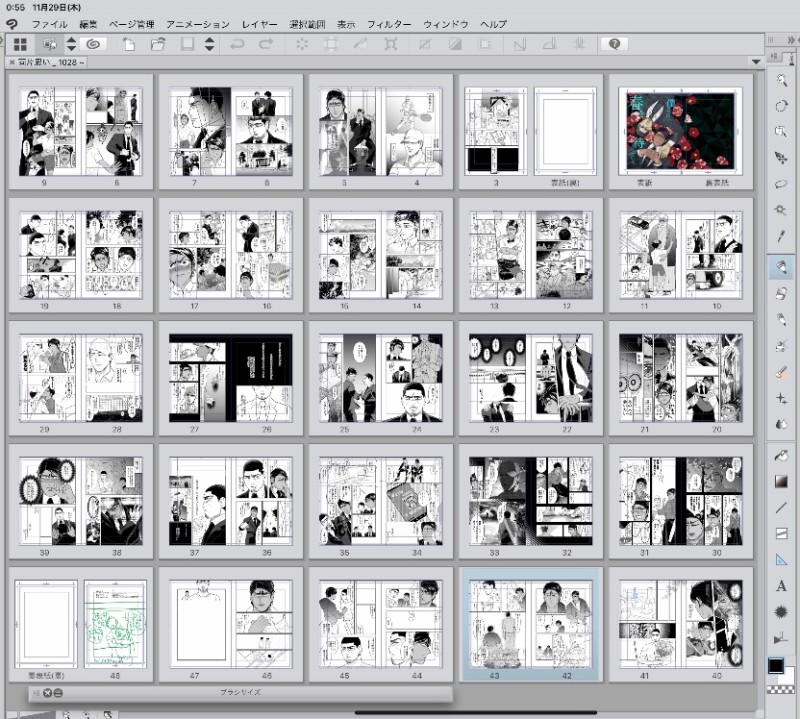Viewport: 800px width, 719px height.
Task: Click stepper arrows beside the Clip Studio icon
Action: pos(71,44)
